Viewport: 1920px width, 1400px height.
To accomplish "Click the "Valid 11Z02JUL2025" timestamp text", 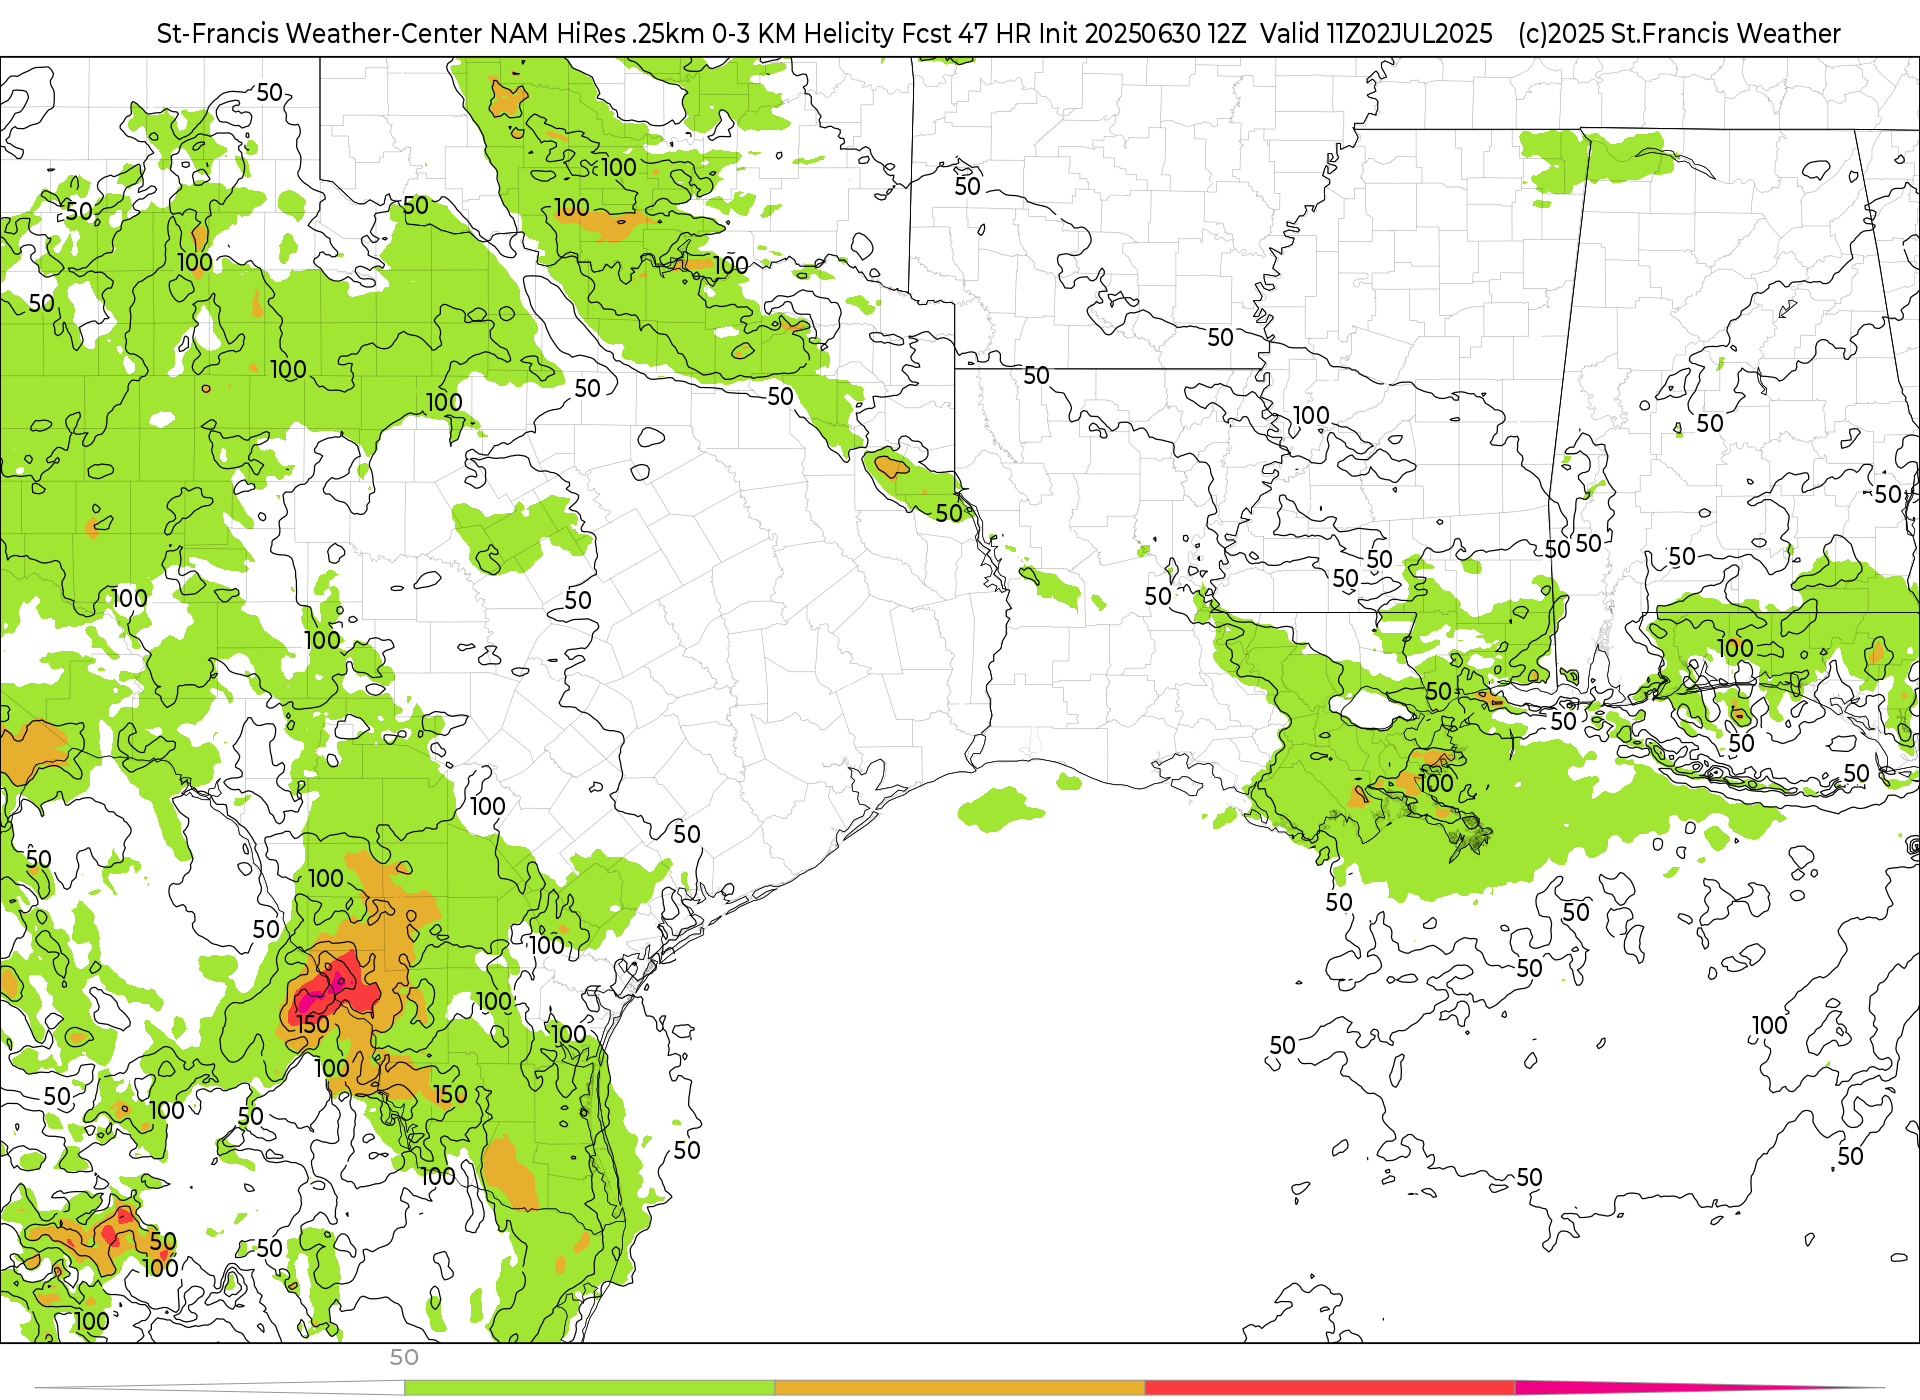I will coord(1376,34).
